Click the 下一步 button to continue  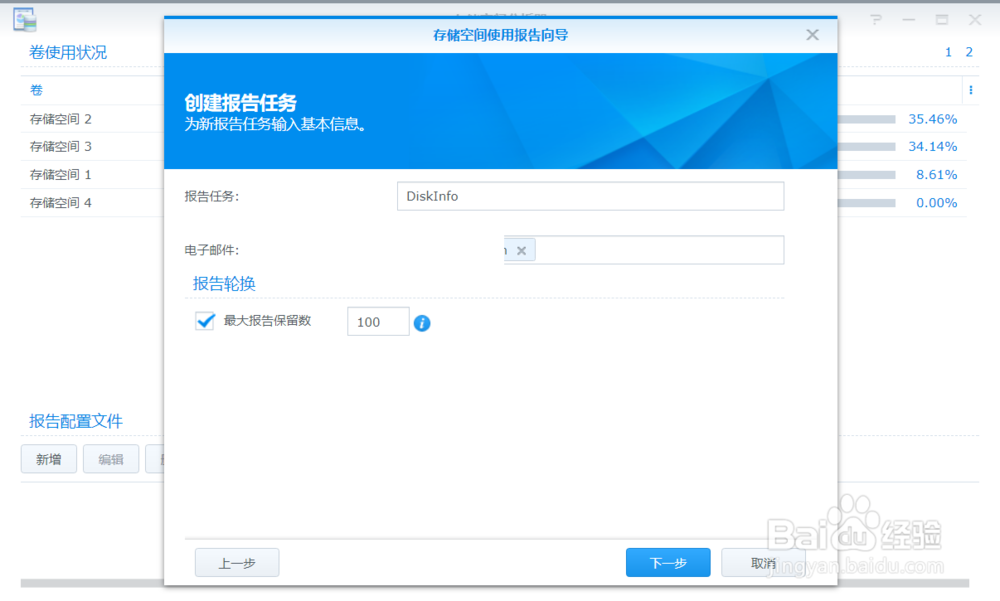click(667, 562)
